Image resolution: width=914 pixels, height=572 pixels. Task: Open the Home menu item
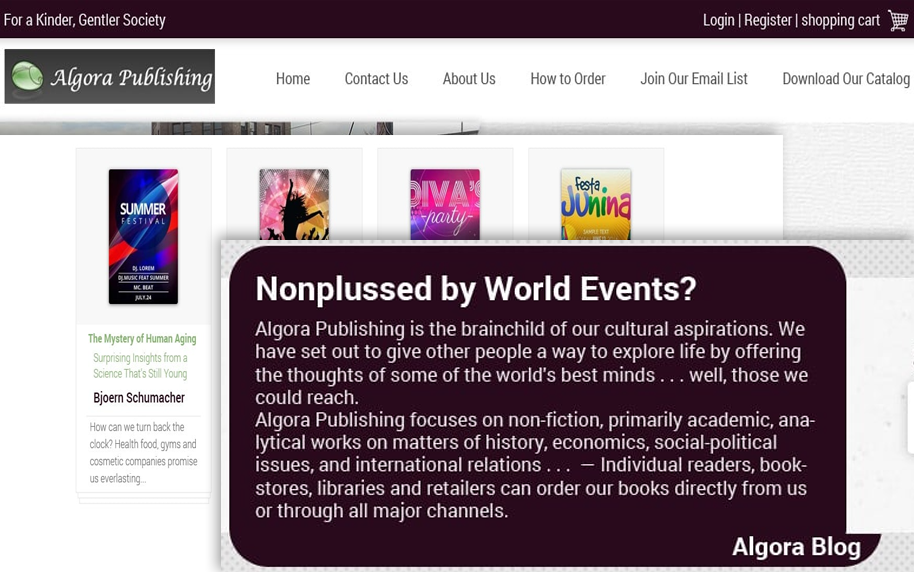click(x=293, y=79)
